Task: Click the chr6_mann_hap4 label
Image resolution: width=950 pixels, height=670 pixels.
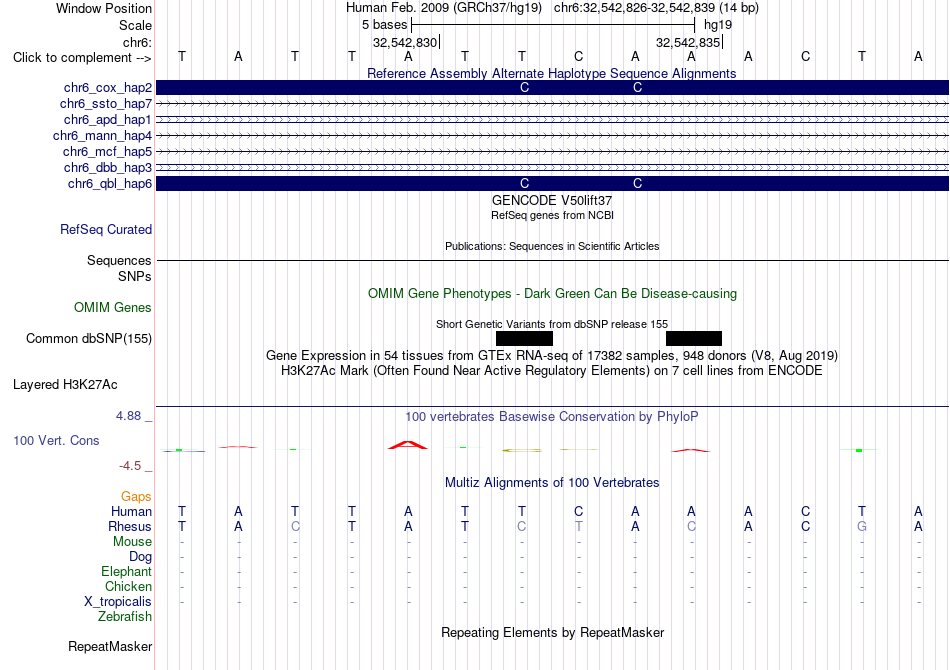Action: pyautogui.click(x=102, y=136)
